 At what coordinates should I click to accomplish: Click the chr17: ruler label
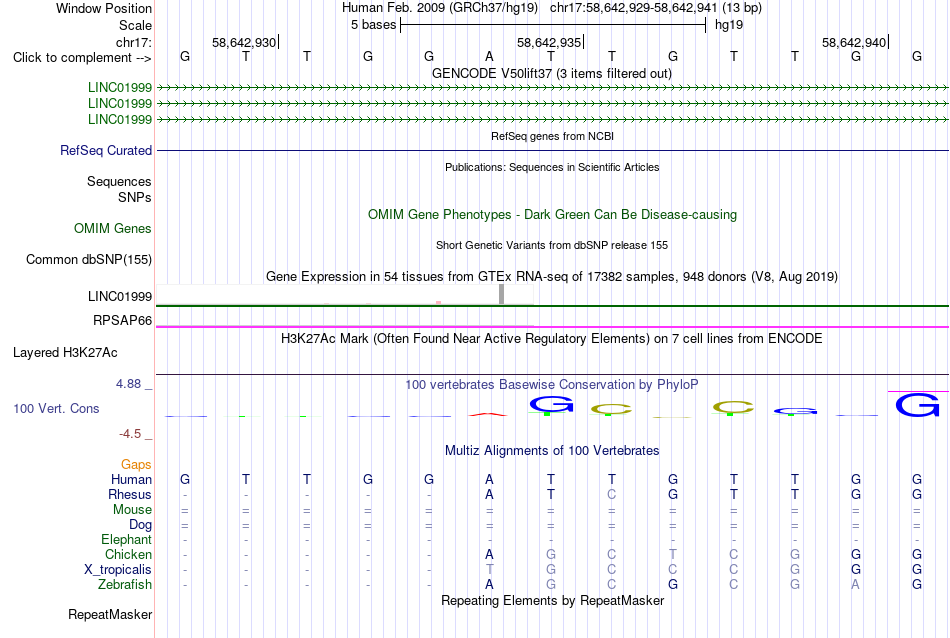click(x=134, y=42)
